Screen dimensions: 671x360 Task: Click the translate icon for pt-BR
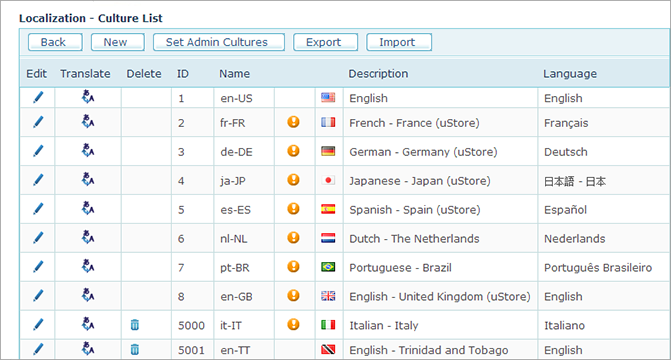tap(88, 266)
